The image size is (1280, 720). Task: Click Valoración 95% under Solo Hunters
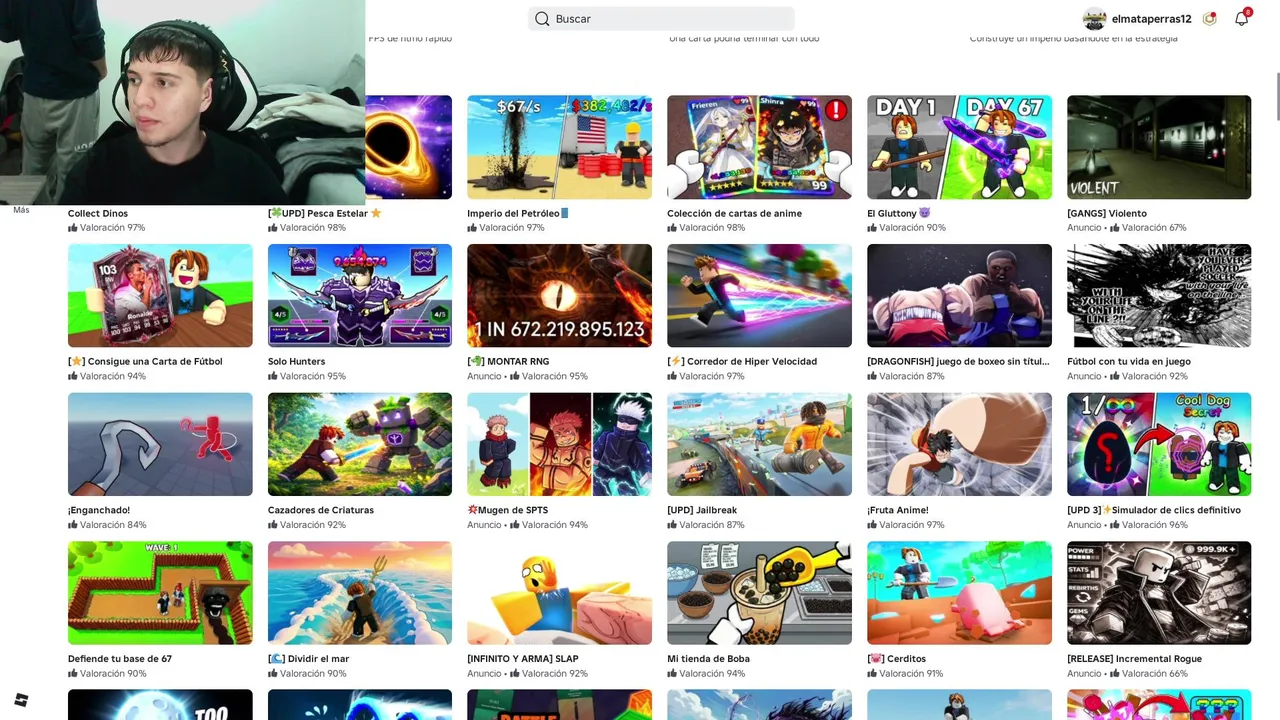(x=307, y=376)
